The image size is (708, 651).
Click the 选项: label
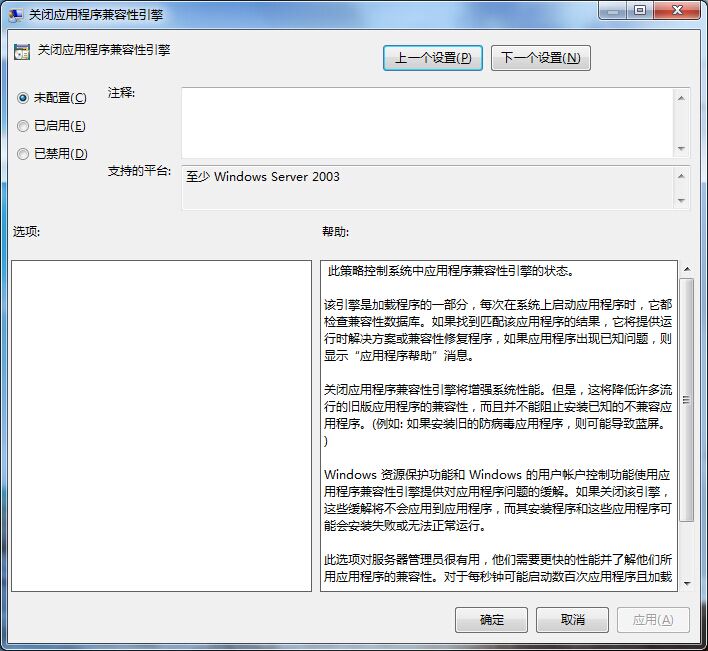[x=26, y=232]
